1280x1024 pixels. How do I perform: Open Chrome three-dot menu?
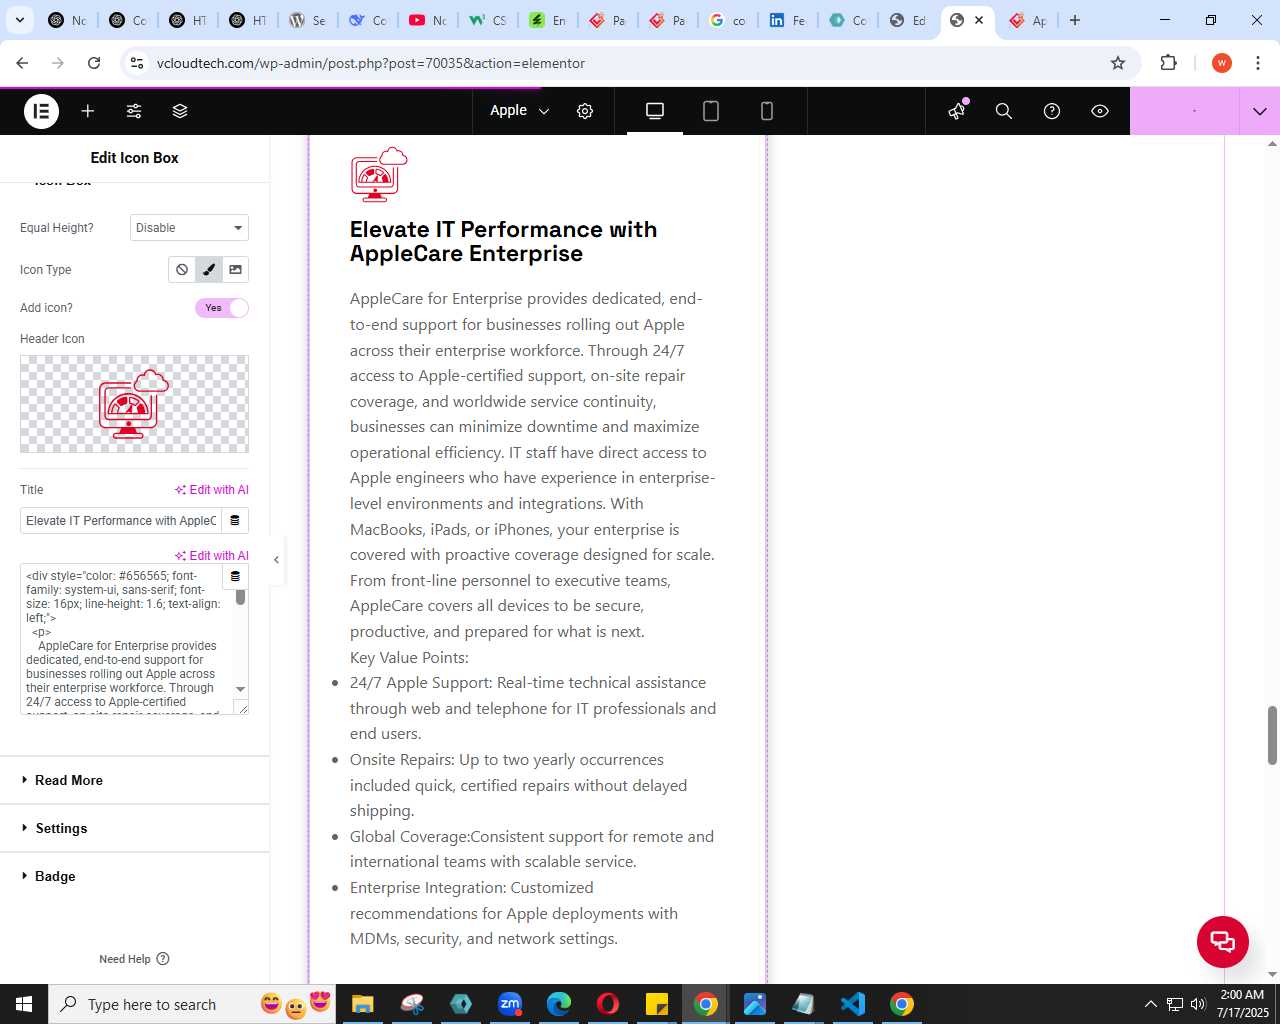[x=1258, y=63]
